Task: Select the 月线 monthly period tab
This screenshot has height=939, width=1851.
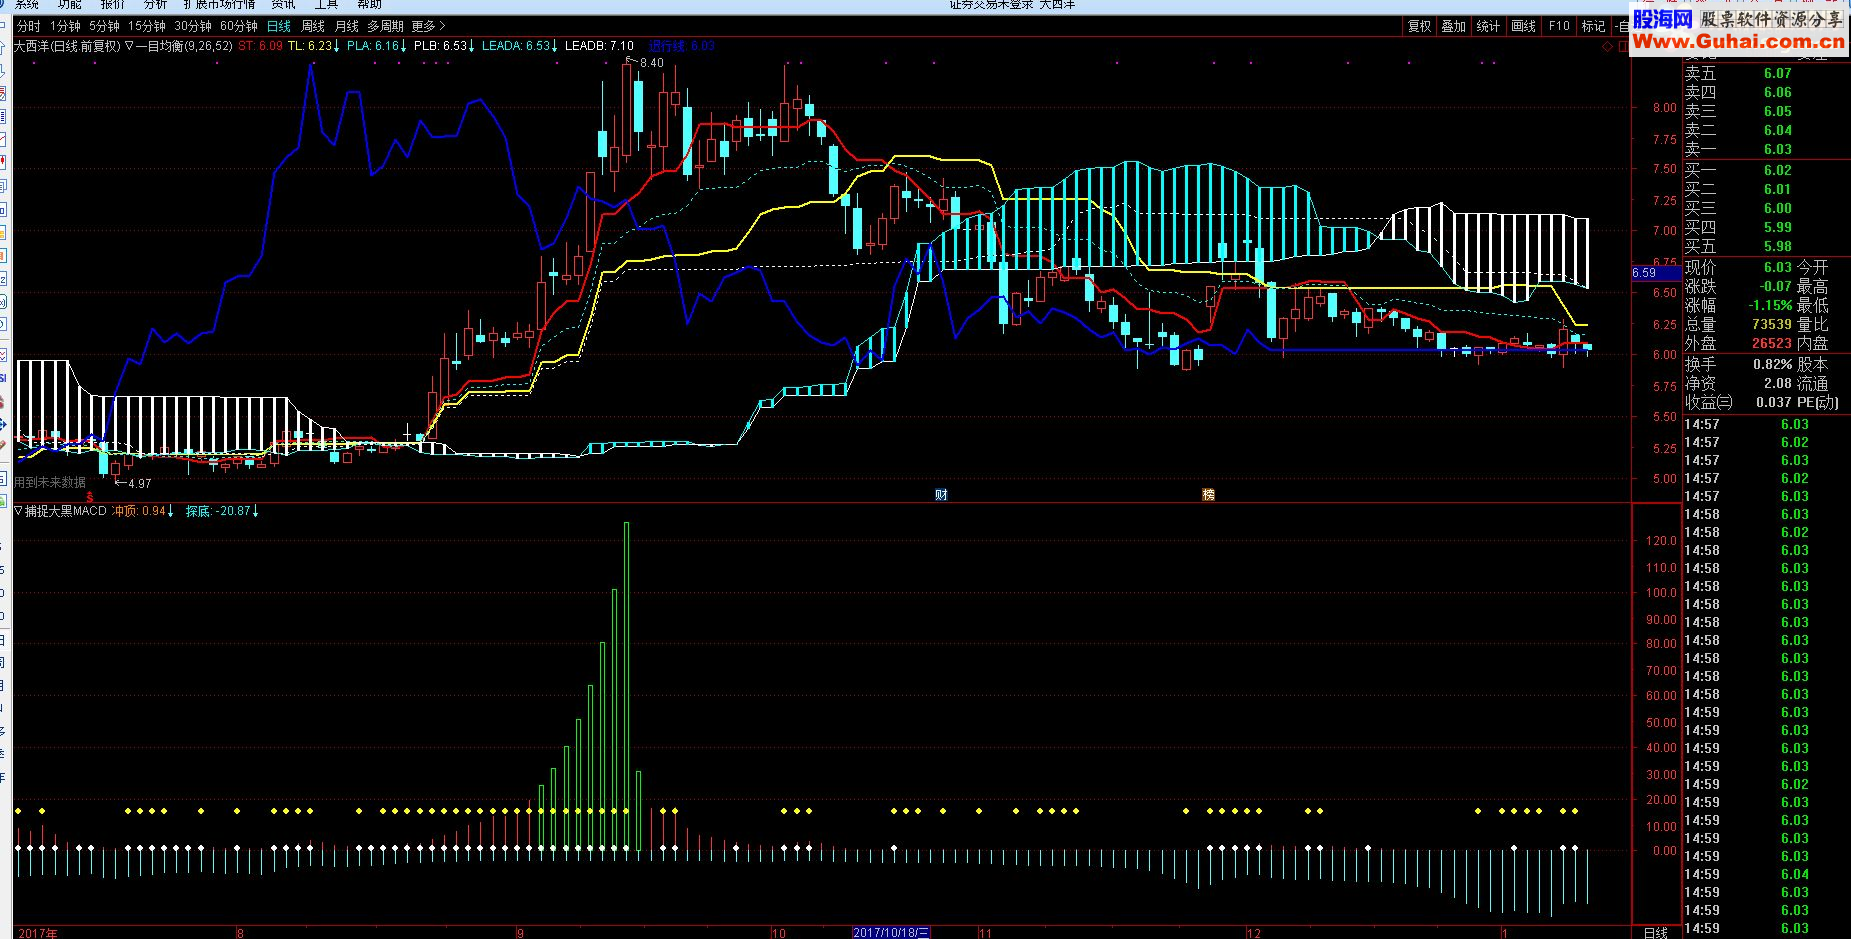Action: click(x=346, y=26)
